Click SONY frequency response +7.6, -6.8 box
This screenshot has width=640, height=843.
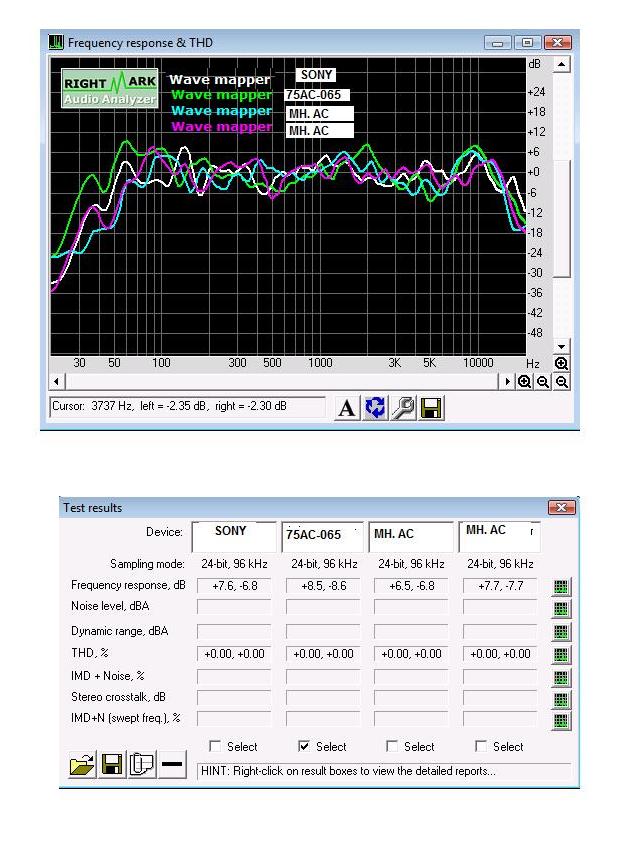point(234,585)
